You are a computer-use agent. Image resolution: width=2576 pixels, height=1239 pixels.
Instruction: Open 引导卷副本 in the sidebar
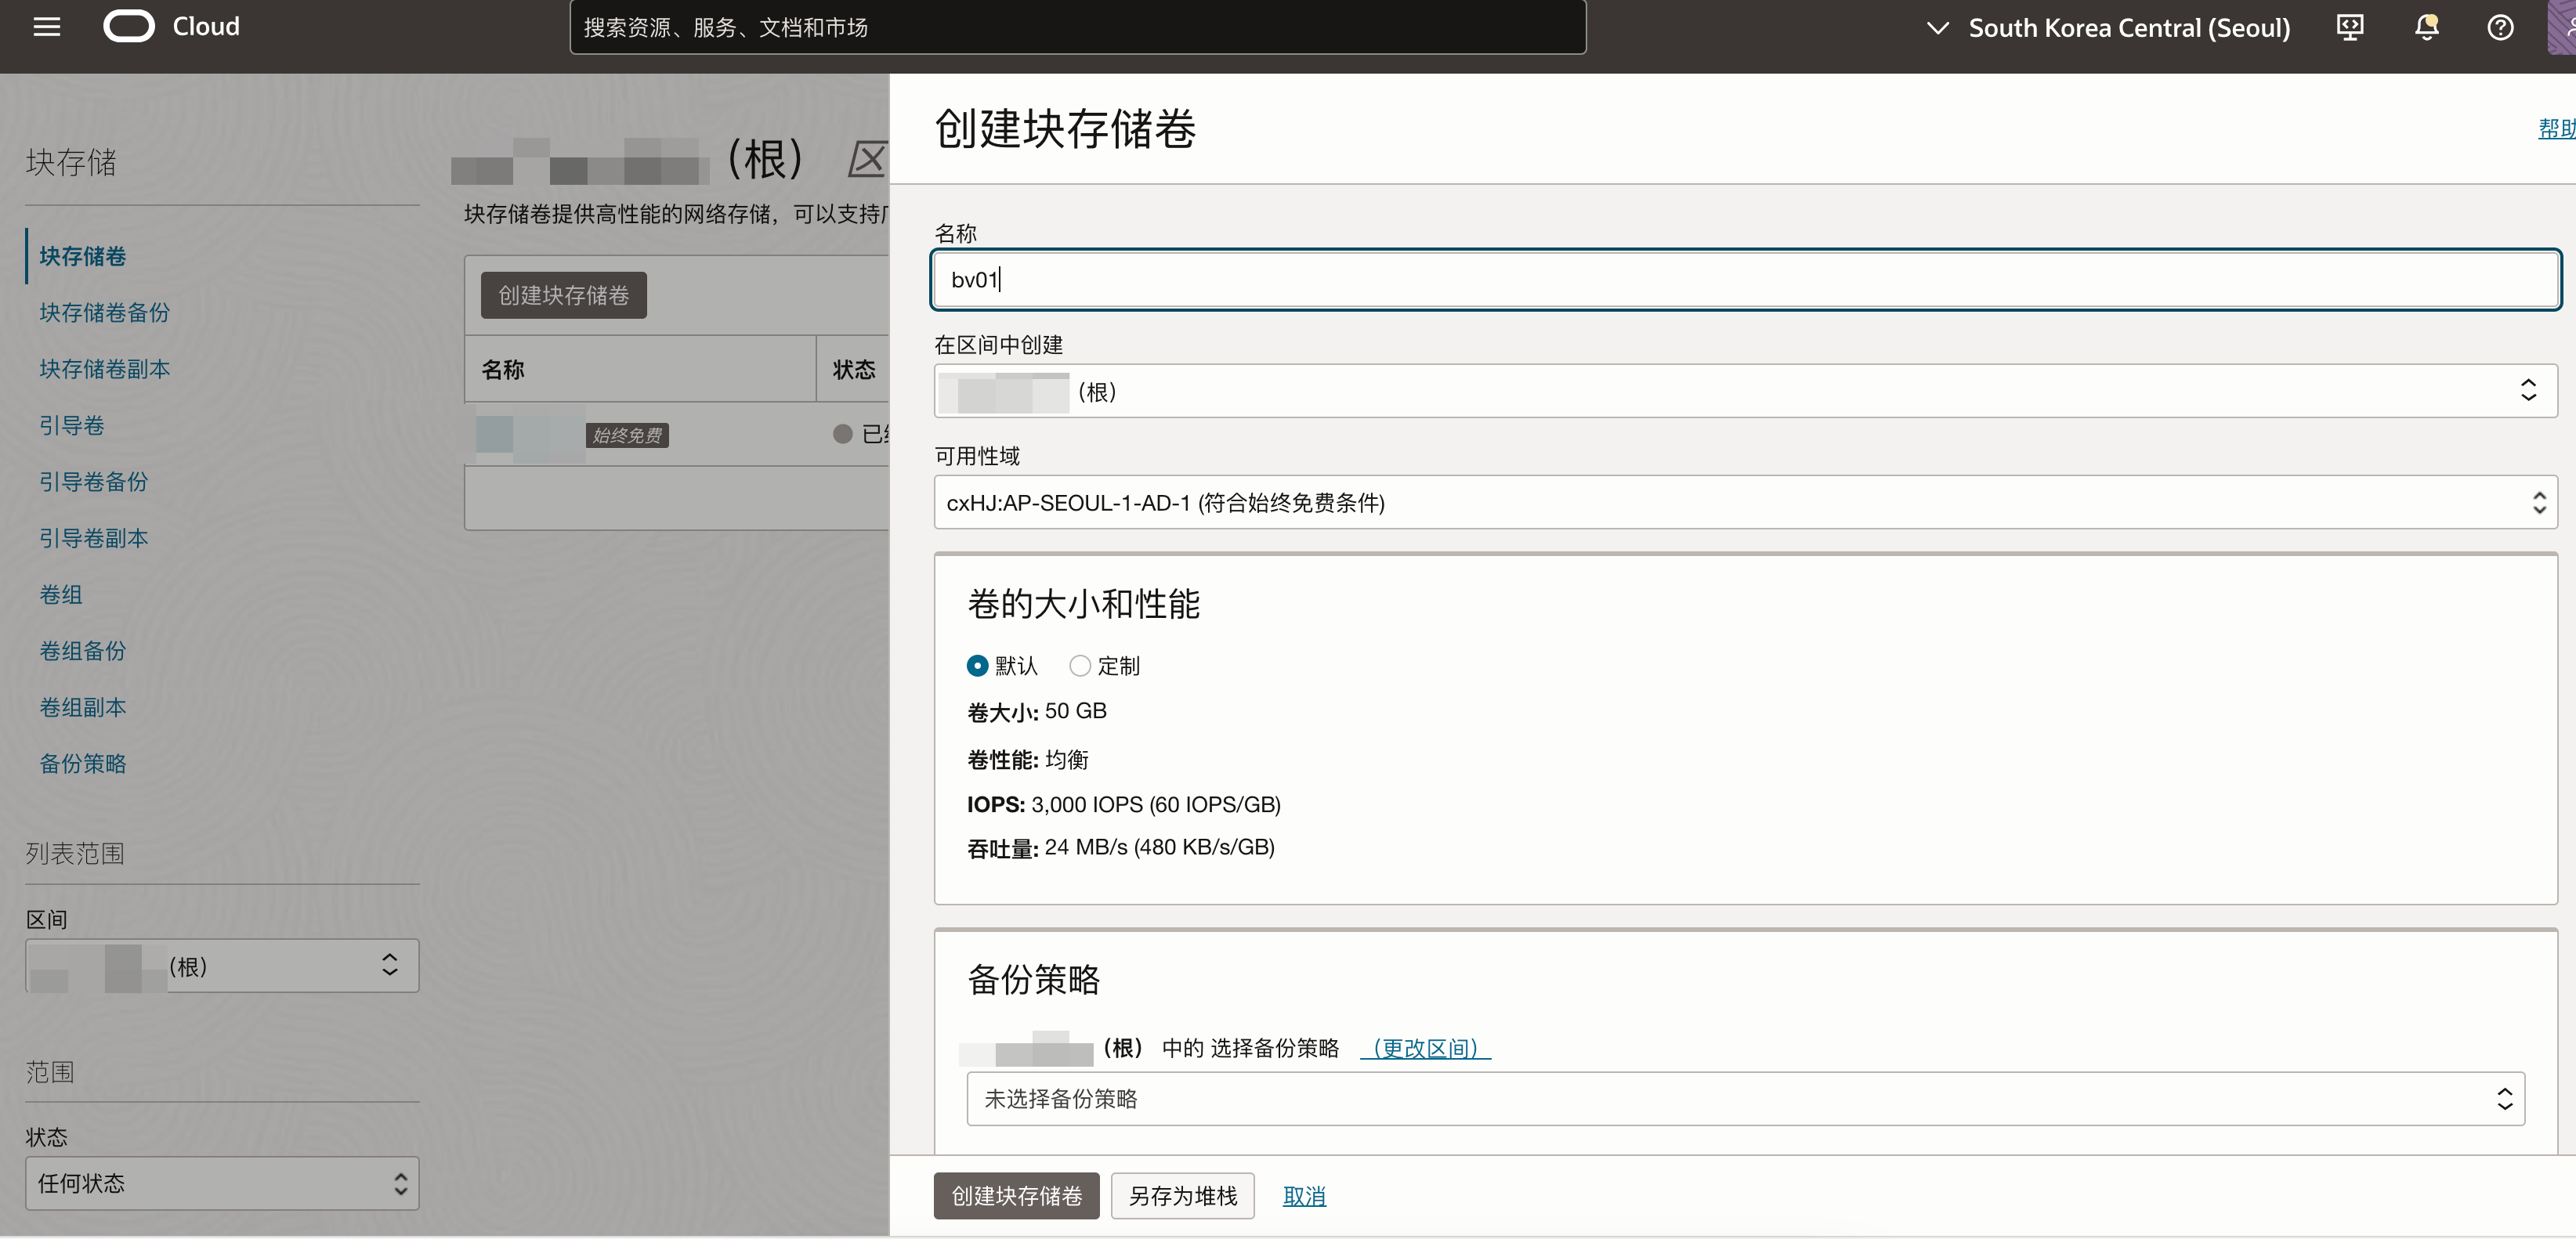(x=94, y=538)
